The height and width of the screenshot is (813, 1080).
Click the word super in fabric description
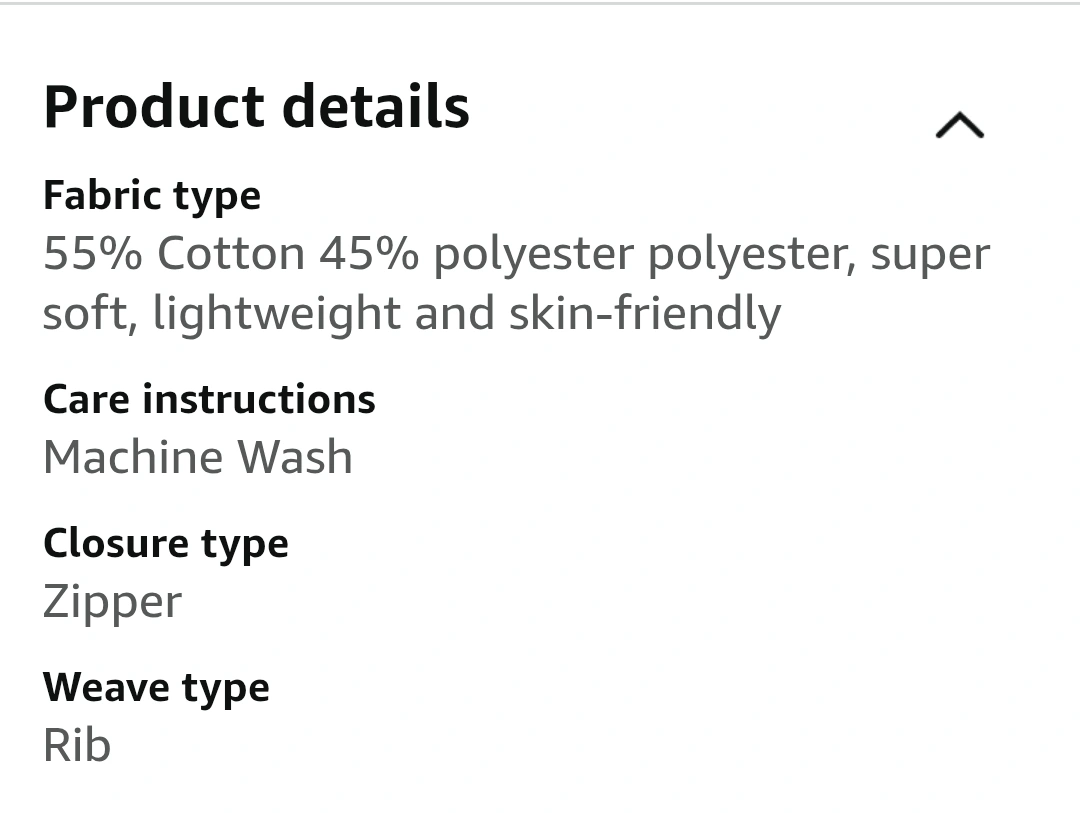(931, 256)
